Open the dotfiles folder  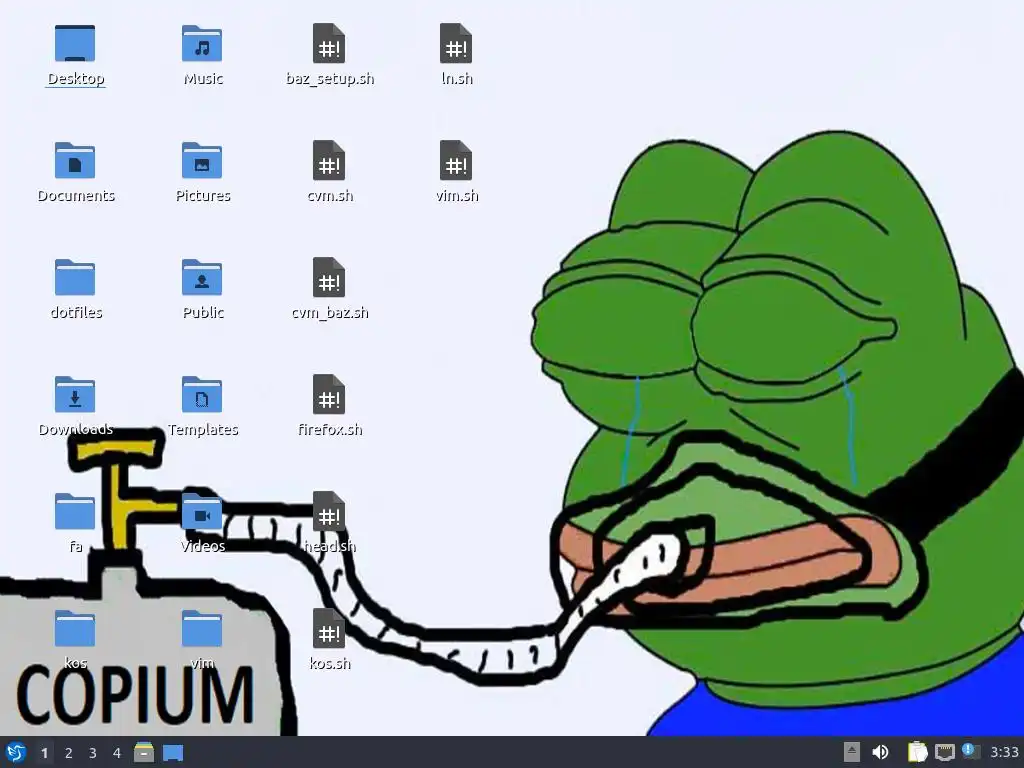point(75,278)
